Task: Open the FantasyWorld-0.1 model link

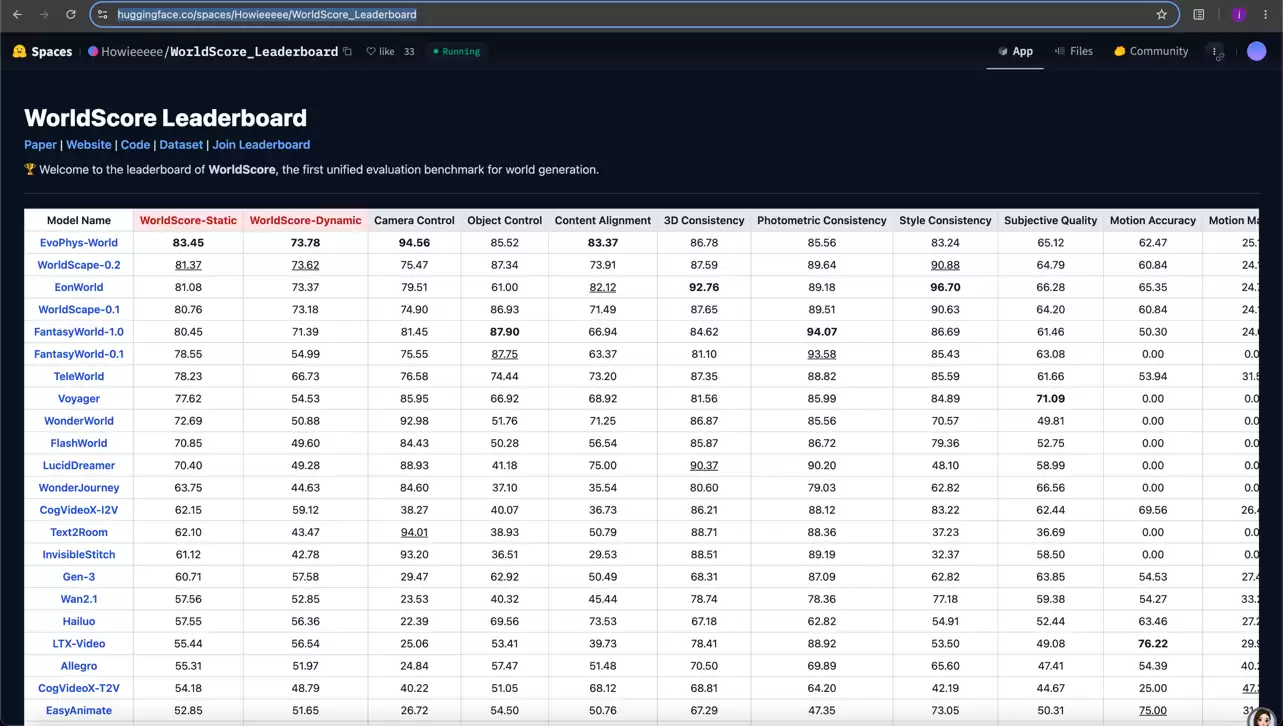Action: click(79, 354)
